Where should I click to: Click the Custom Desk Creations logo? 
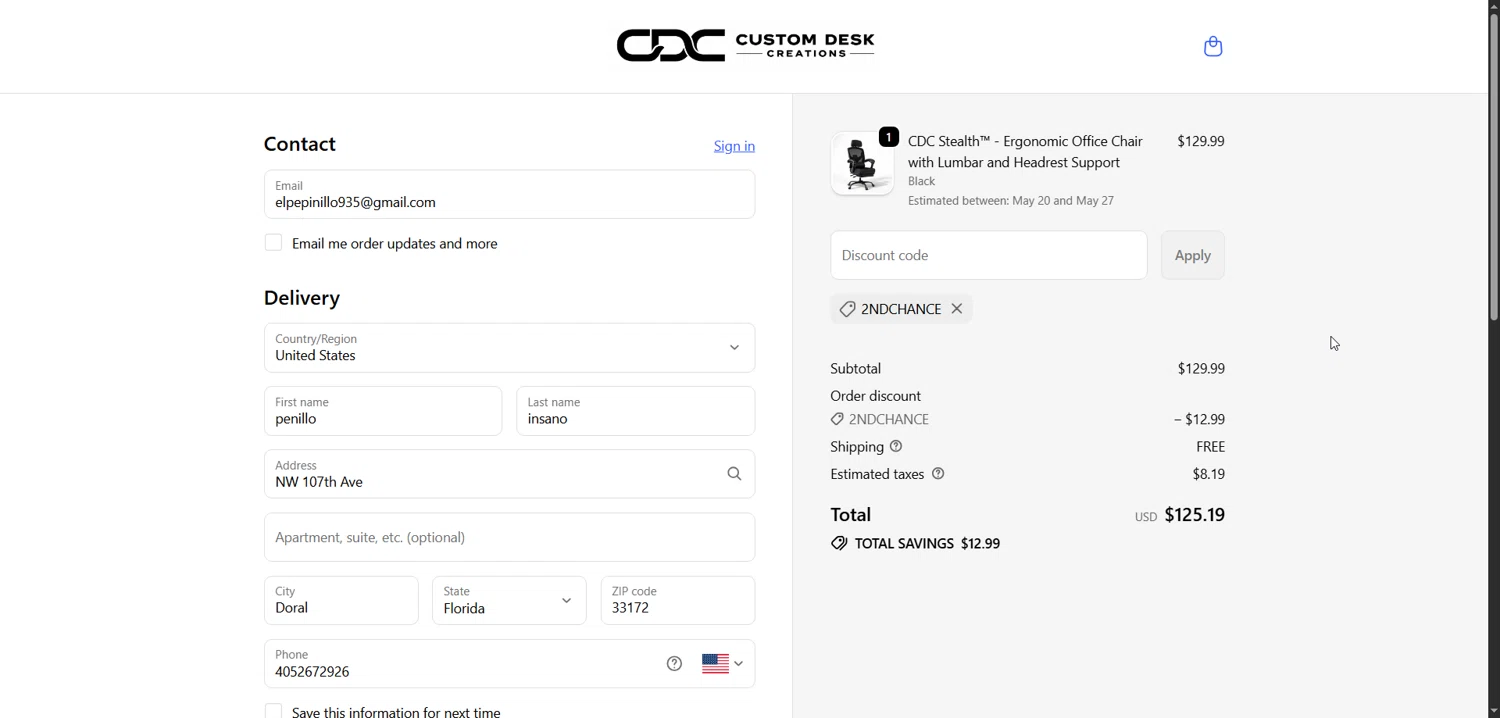[746, 46]
